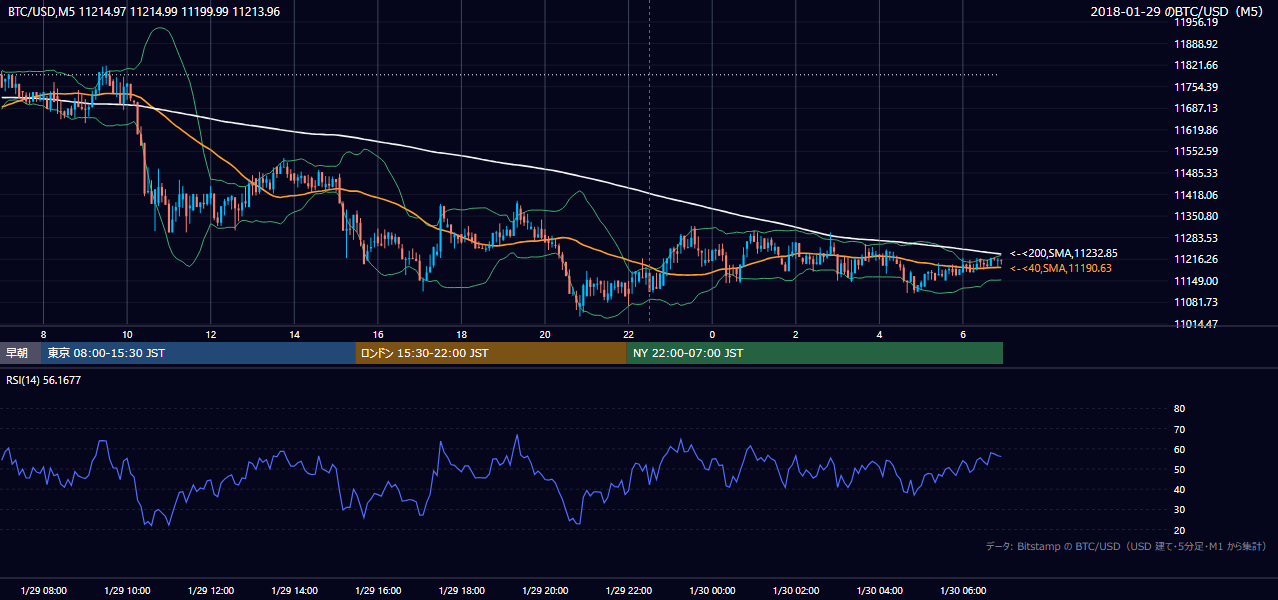Click the 1/29 14:00 time label
This screenshot has width=1278, height=600.
click(294, 590)
